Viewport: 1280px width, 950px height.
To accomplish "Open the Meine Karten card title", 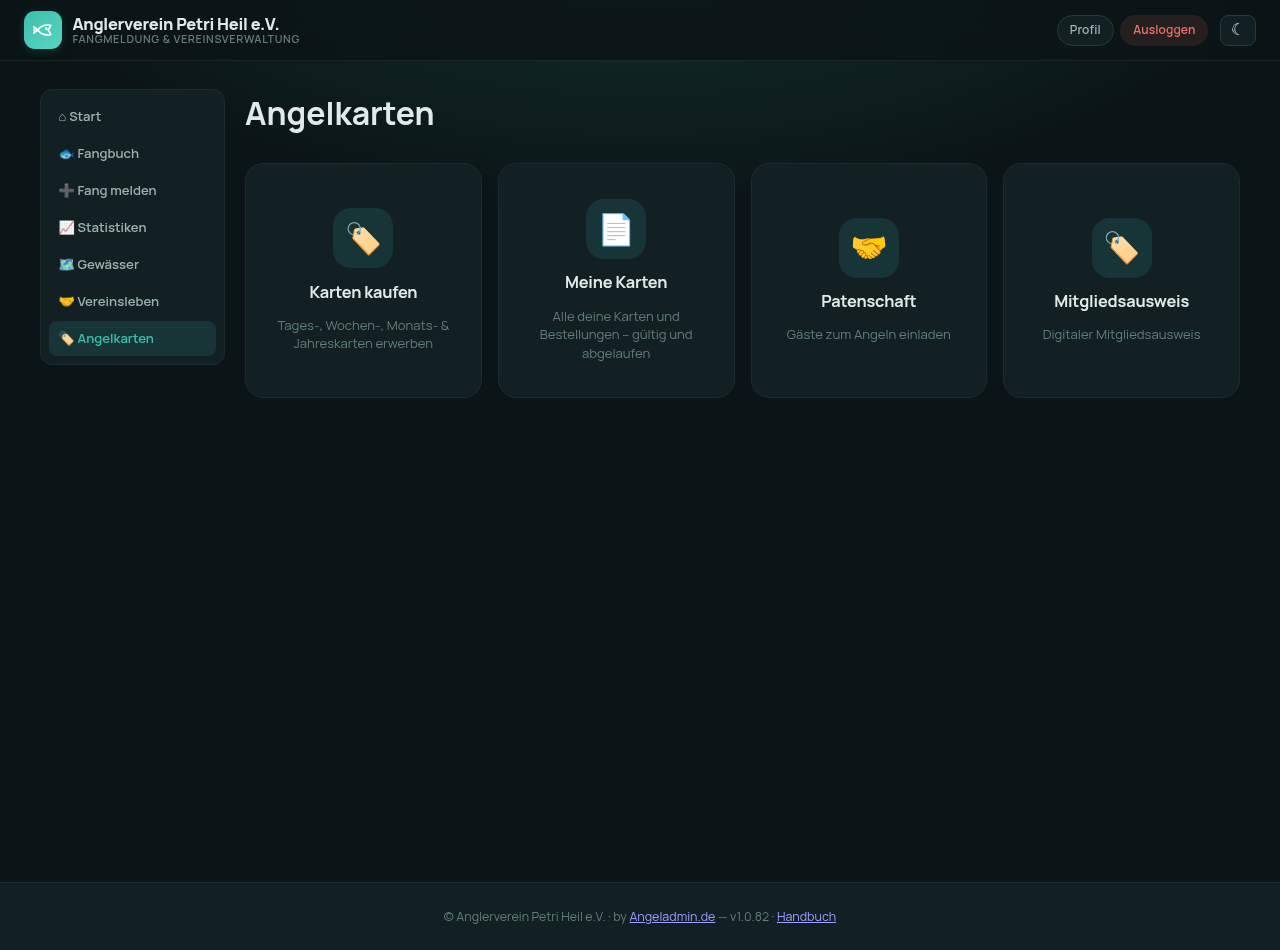I will point(616,283).
